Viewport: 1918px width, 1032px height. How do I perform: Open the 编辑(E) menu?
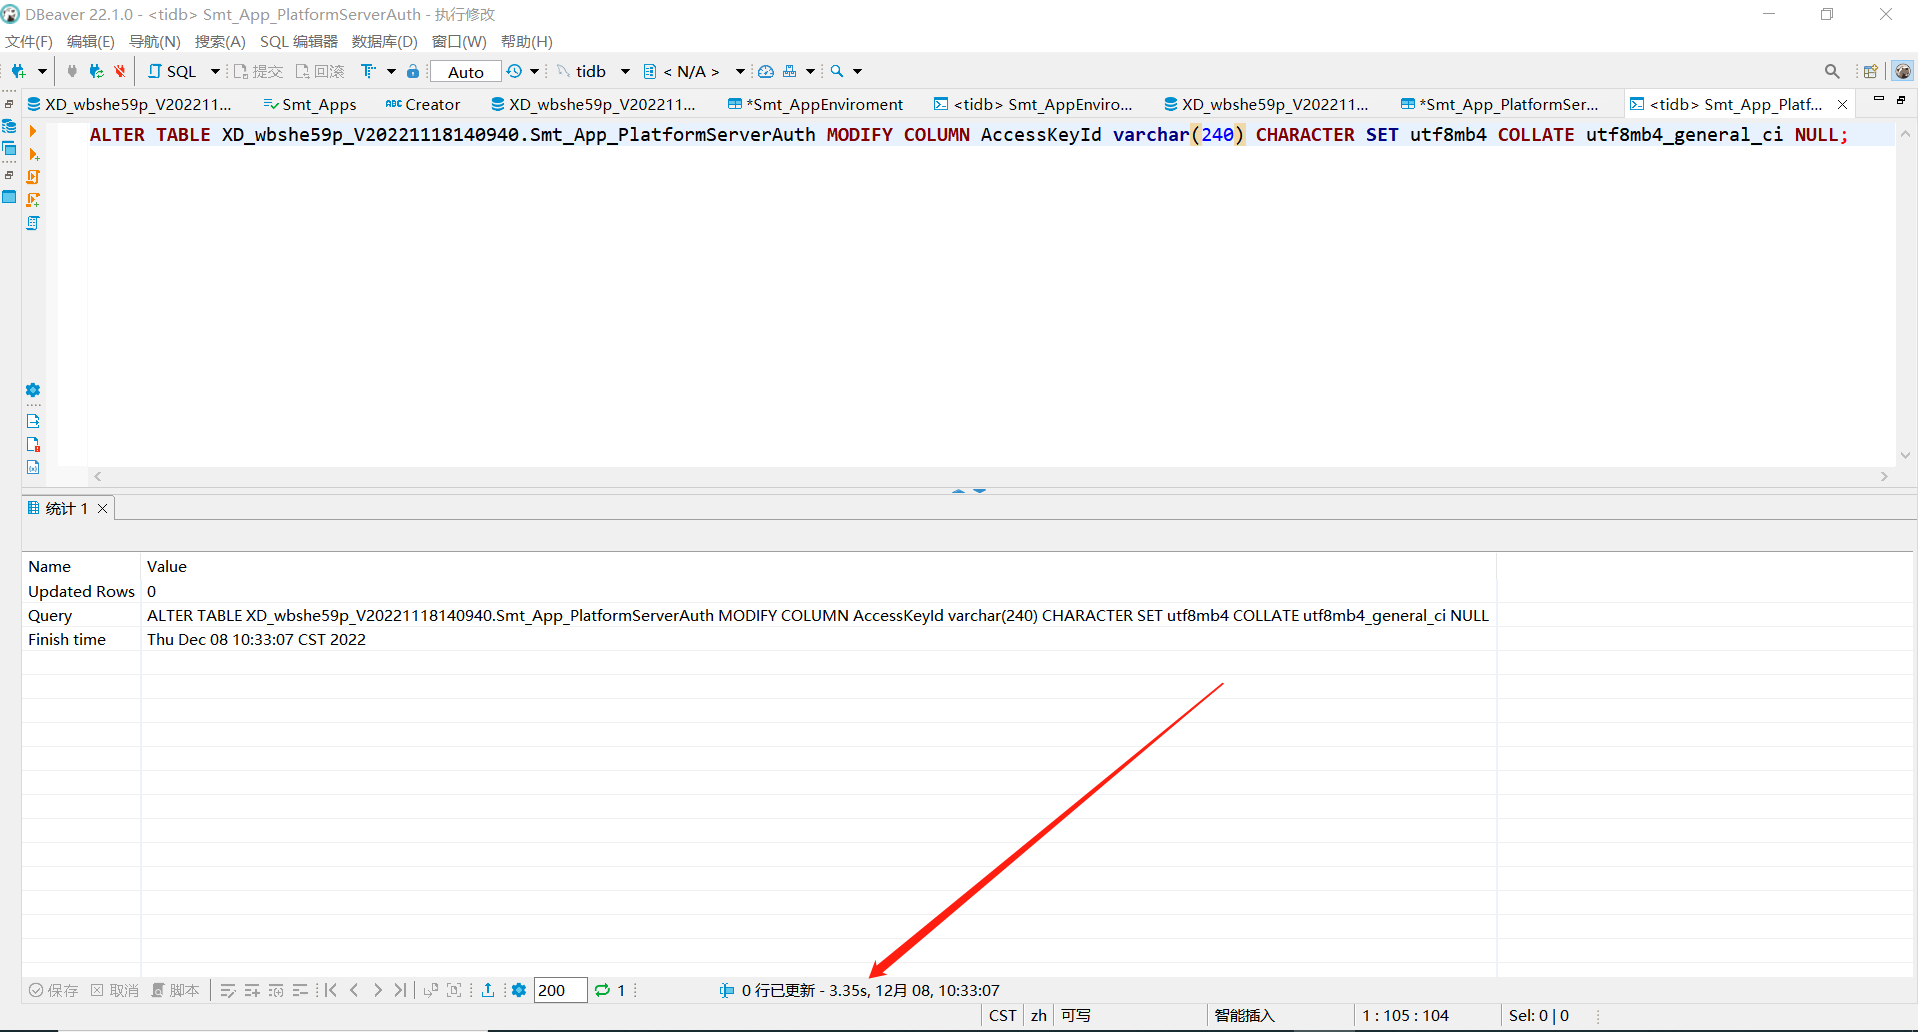pos(91,41)
